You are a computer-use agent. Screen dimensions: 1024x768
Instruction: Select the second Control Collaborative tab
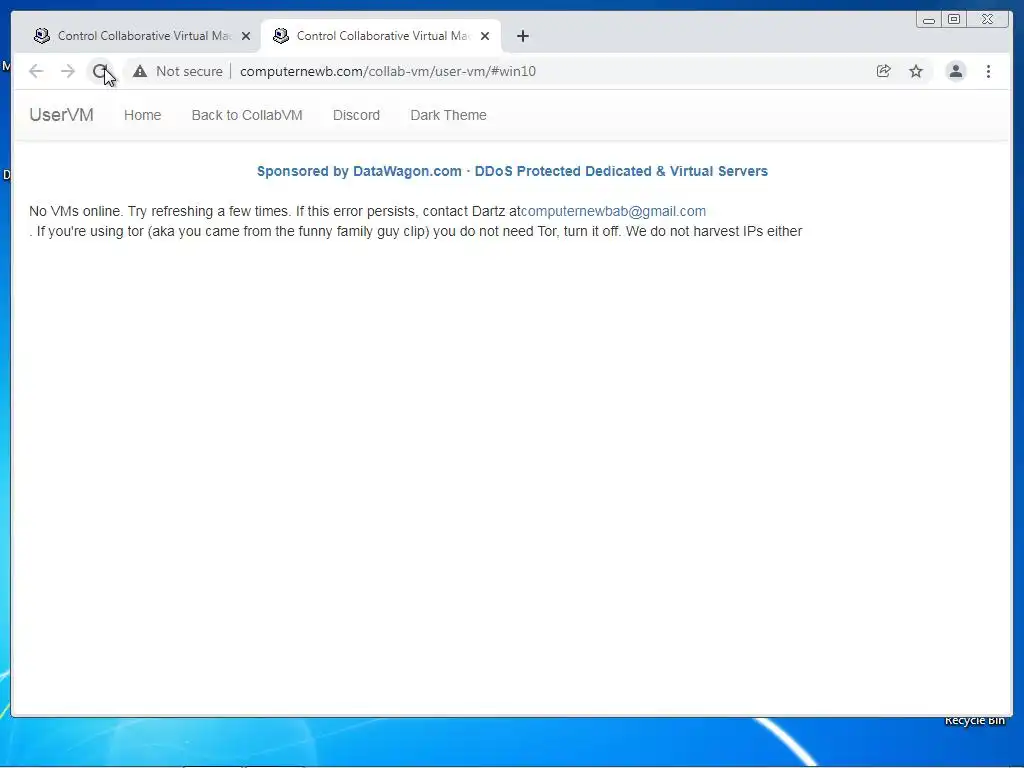(x=381, y=36)
